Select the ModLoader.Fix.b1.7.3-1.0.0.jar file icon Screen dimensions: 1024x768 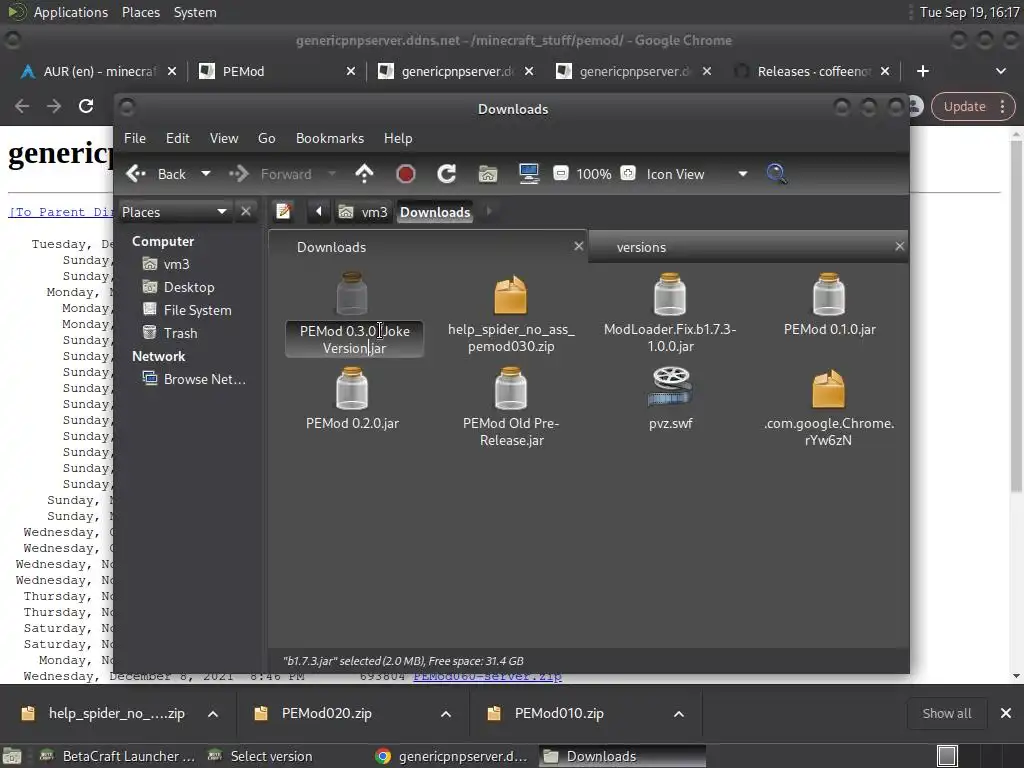click(670, 295)
